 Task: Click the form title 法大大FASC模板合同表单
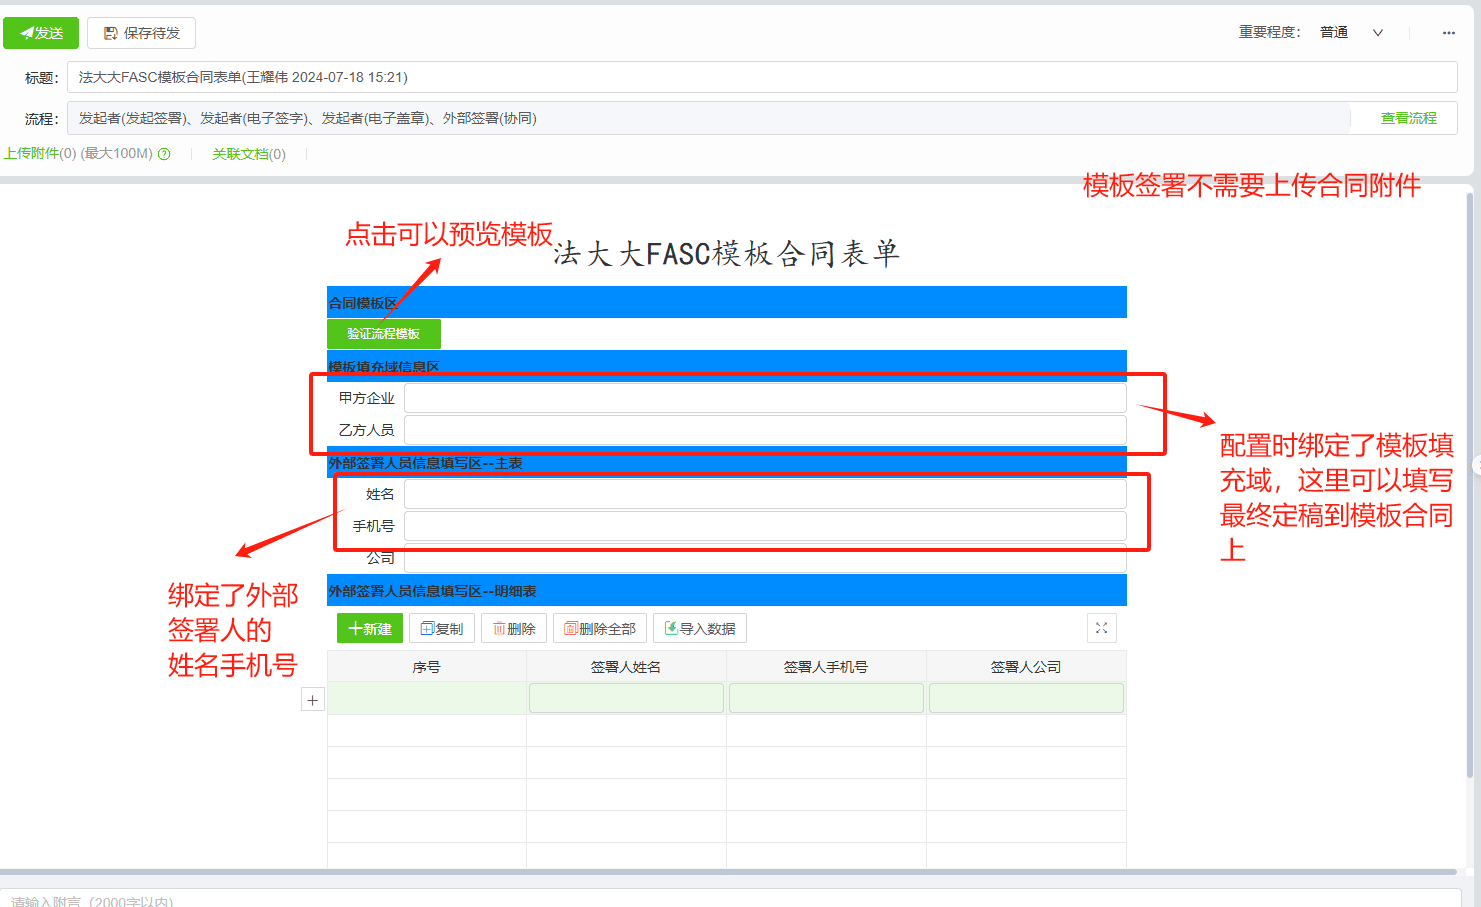tap(727, 254)
